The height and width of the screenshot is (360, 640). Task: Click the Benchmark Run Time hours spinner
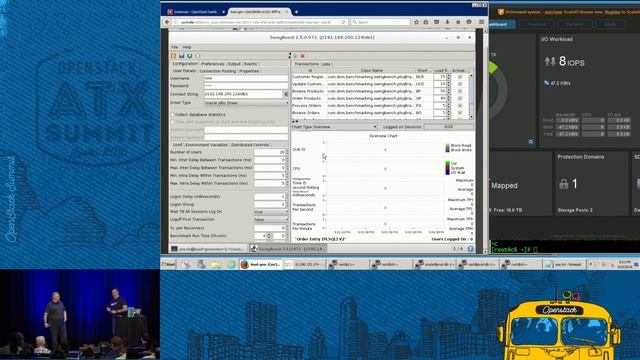(x=269, y=236)
